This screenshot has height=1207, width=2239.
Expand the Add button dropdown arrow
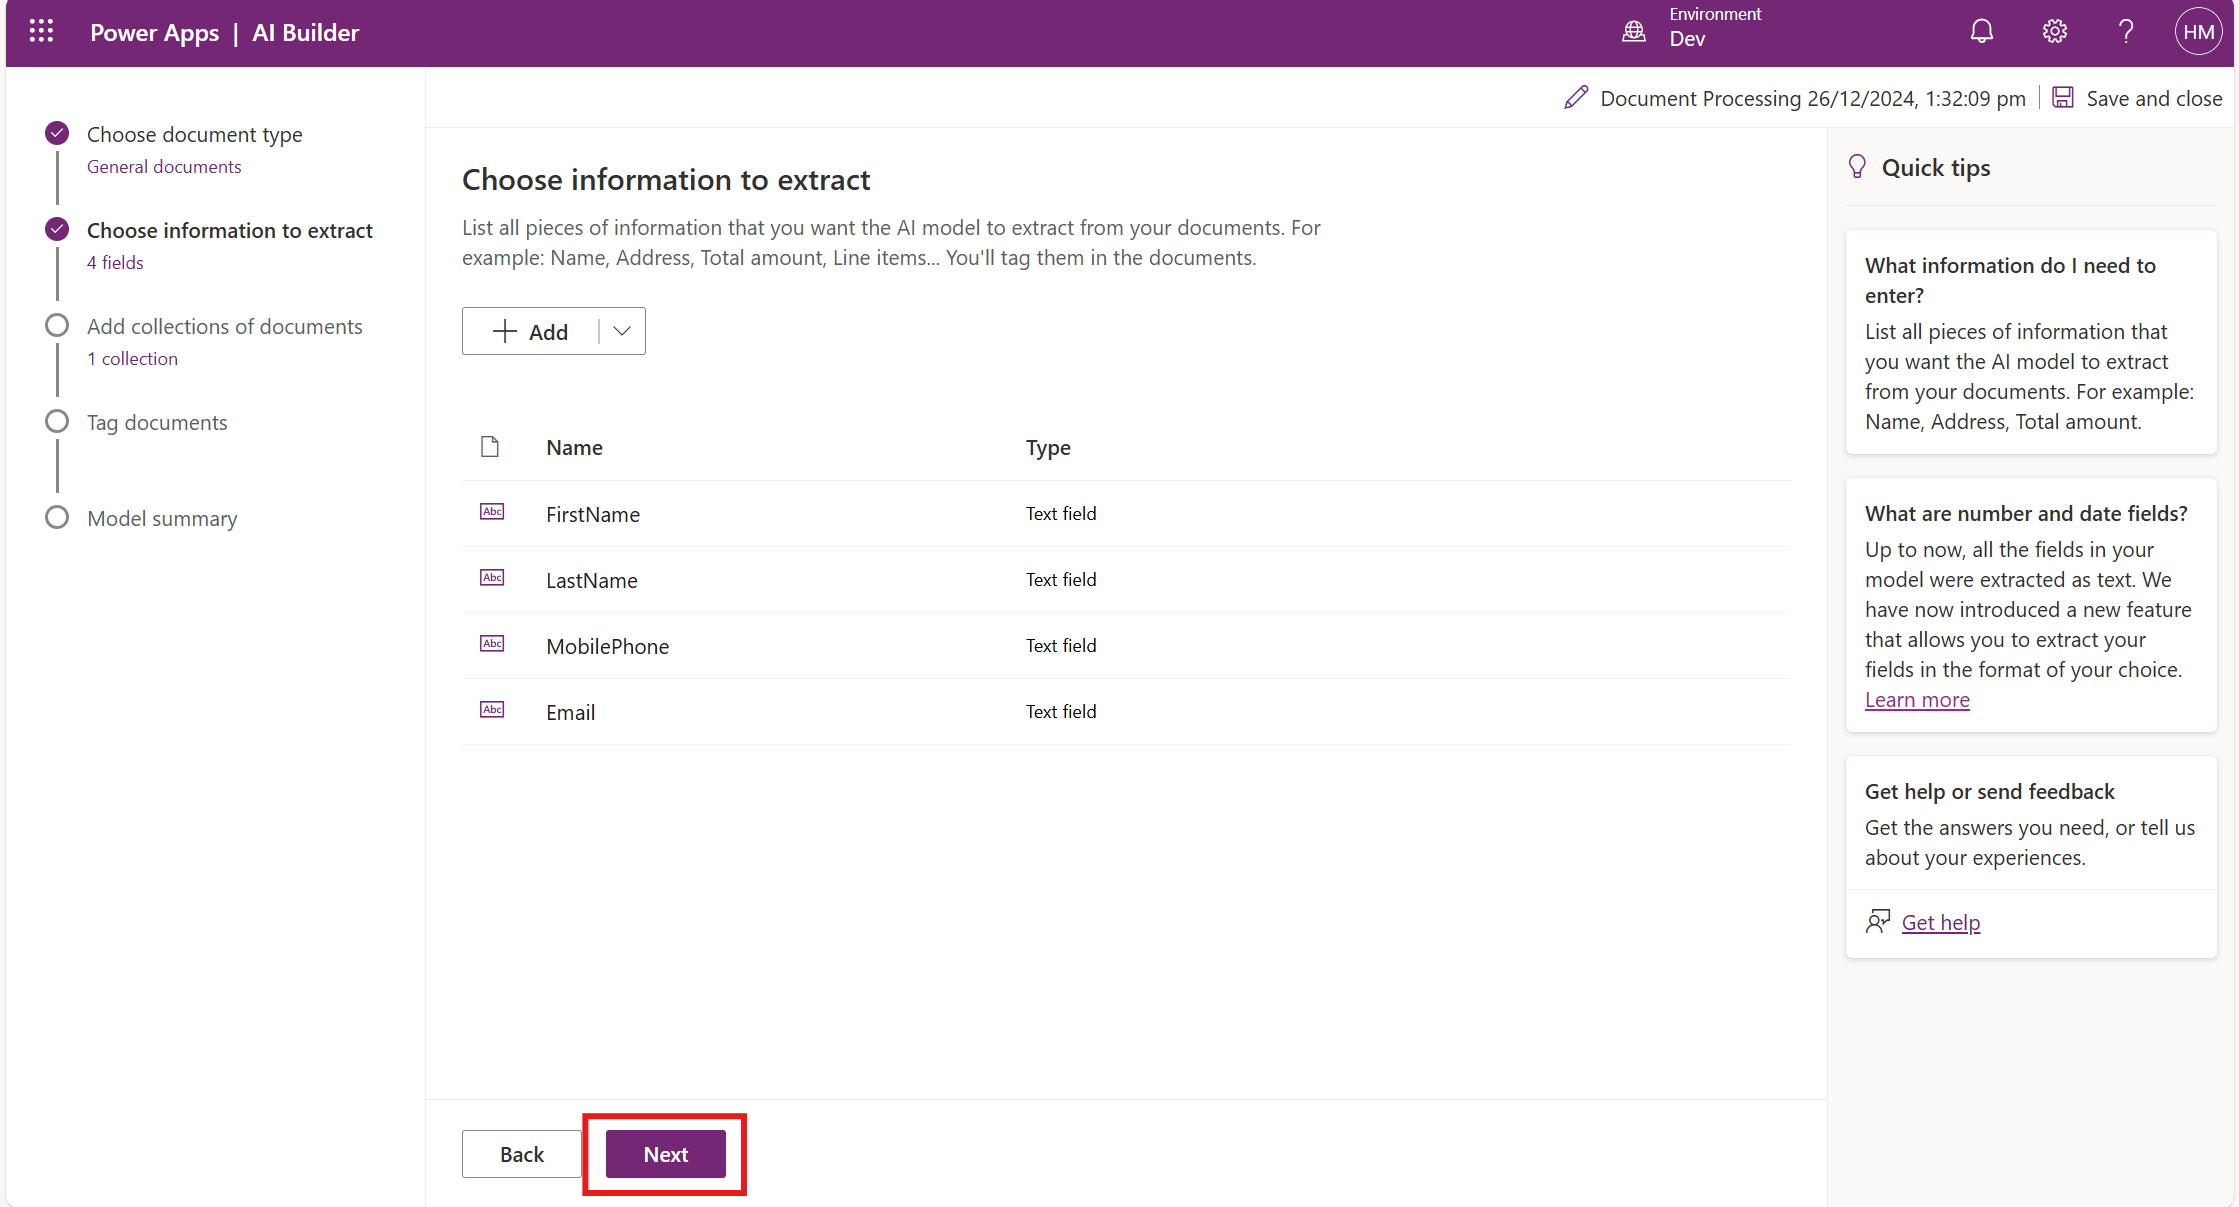(x=622, y=331)
